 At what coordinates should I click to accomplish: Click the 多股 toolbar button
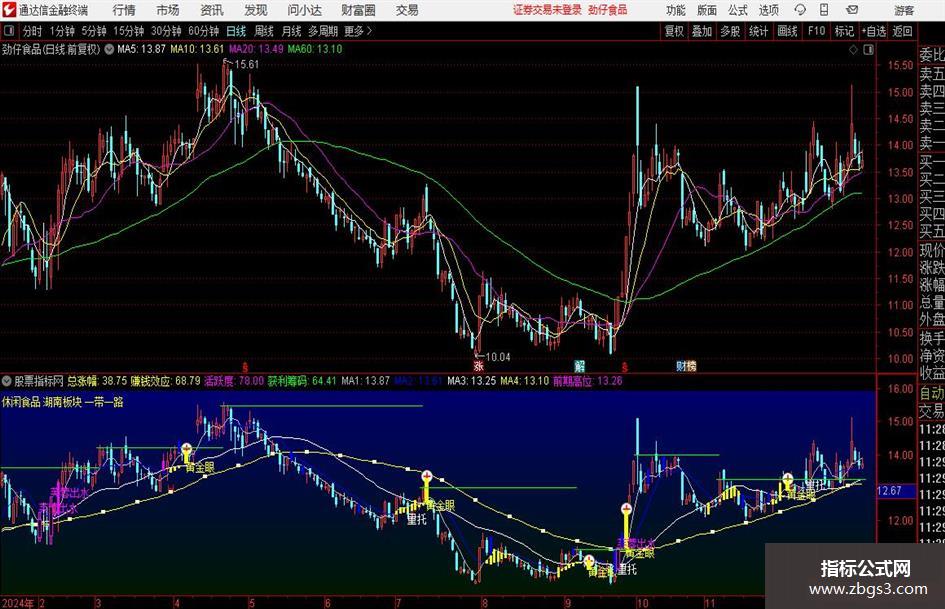point(730,31)
